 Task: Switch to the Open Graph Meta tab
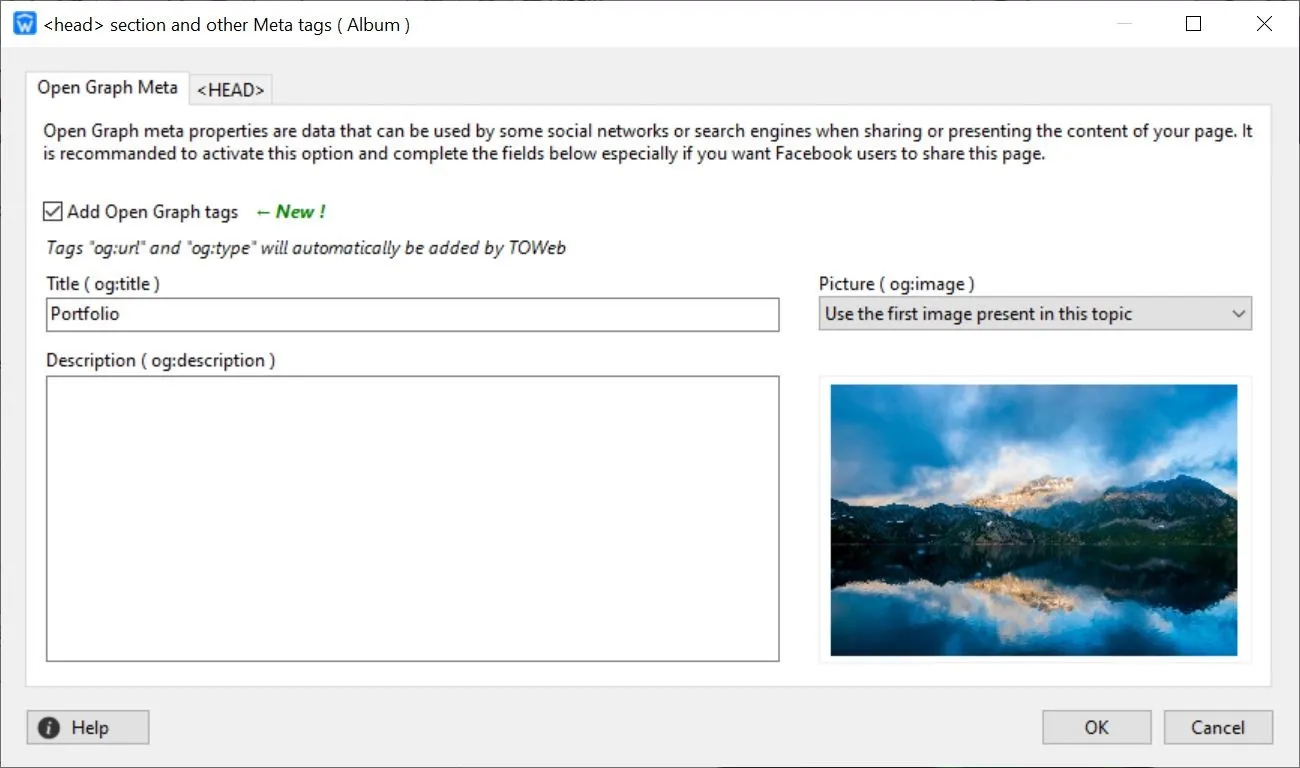[107, 88]
